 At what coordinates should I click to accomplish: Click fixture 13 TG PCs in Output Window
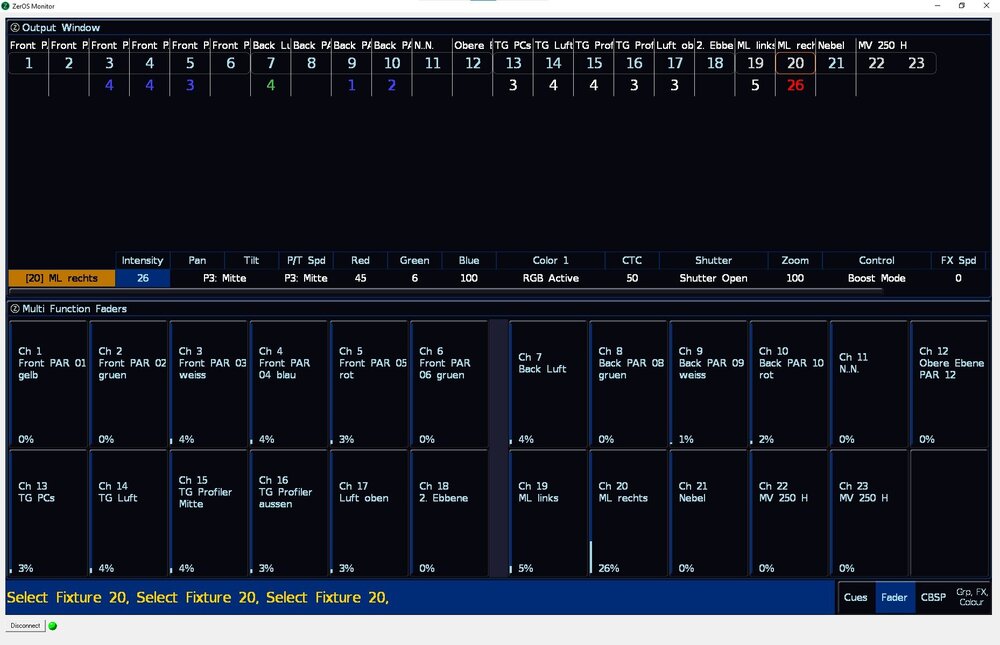pyautogui.click(x=513, y=63)
